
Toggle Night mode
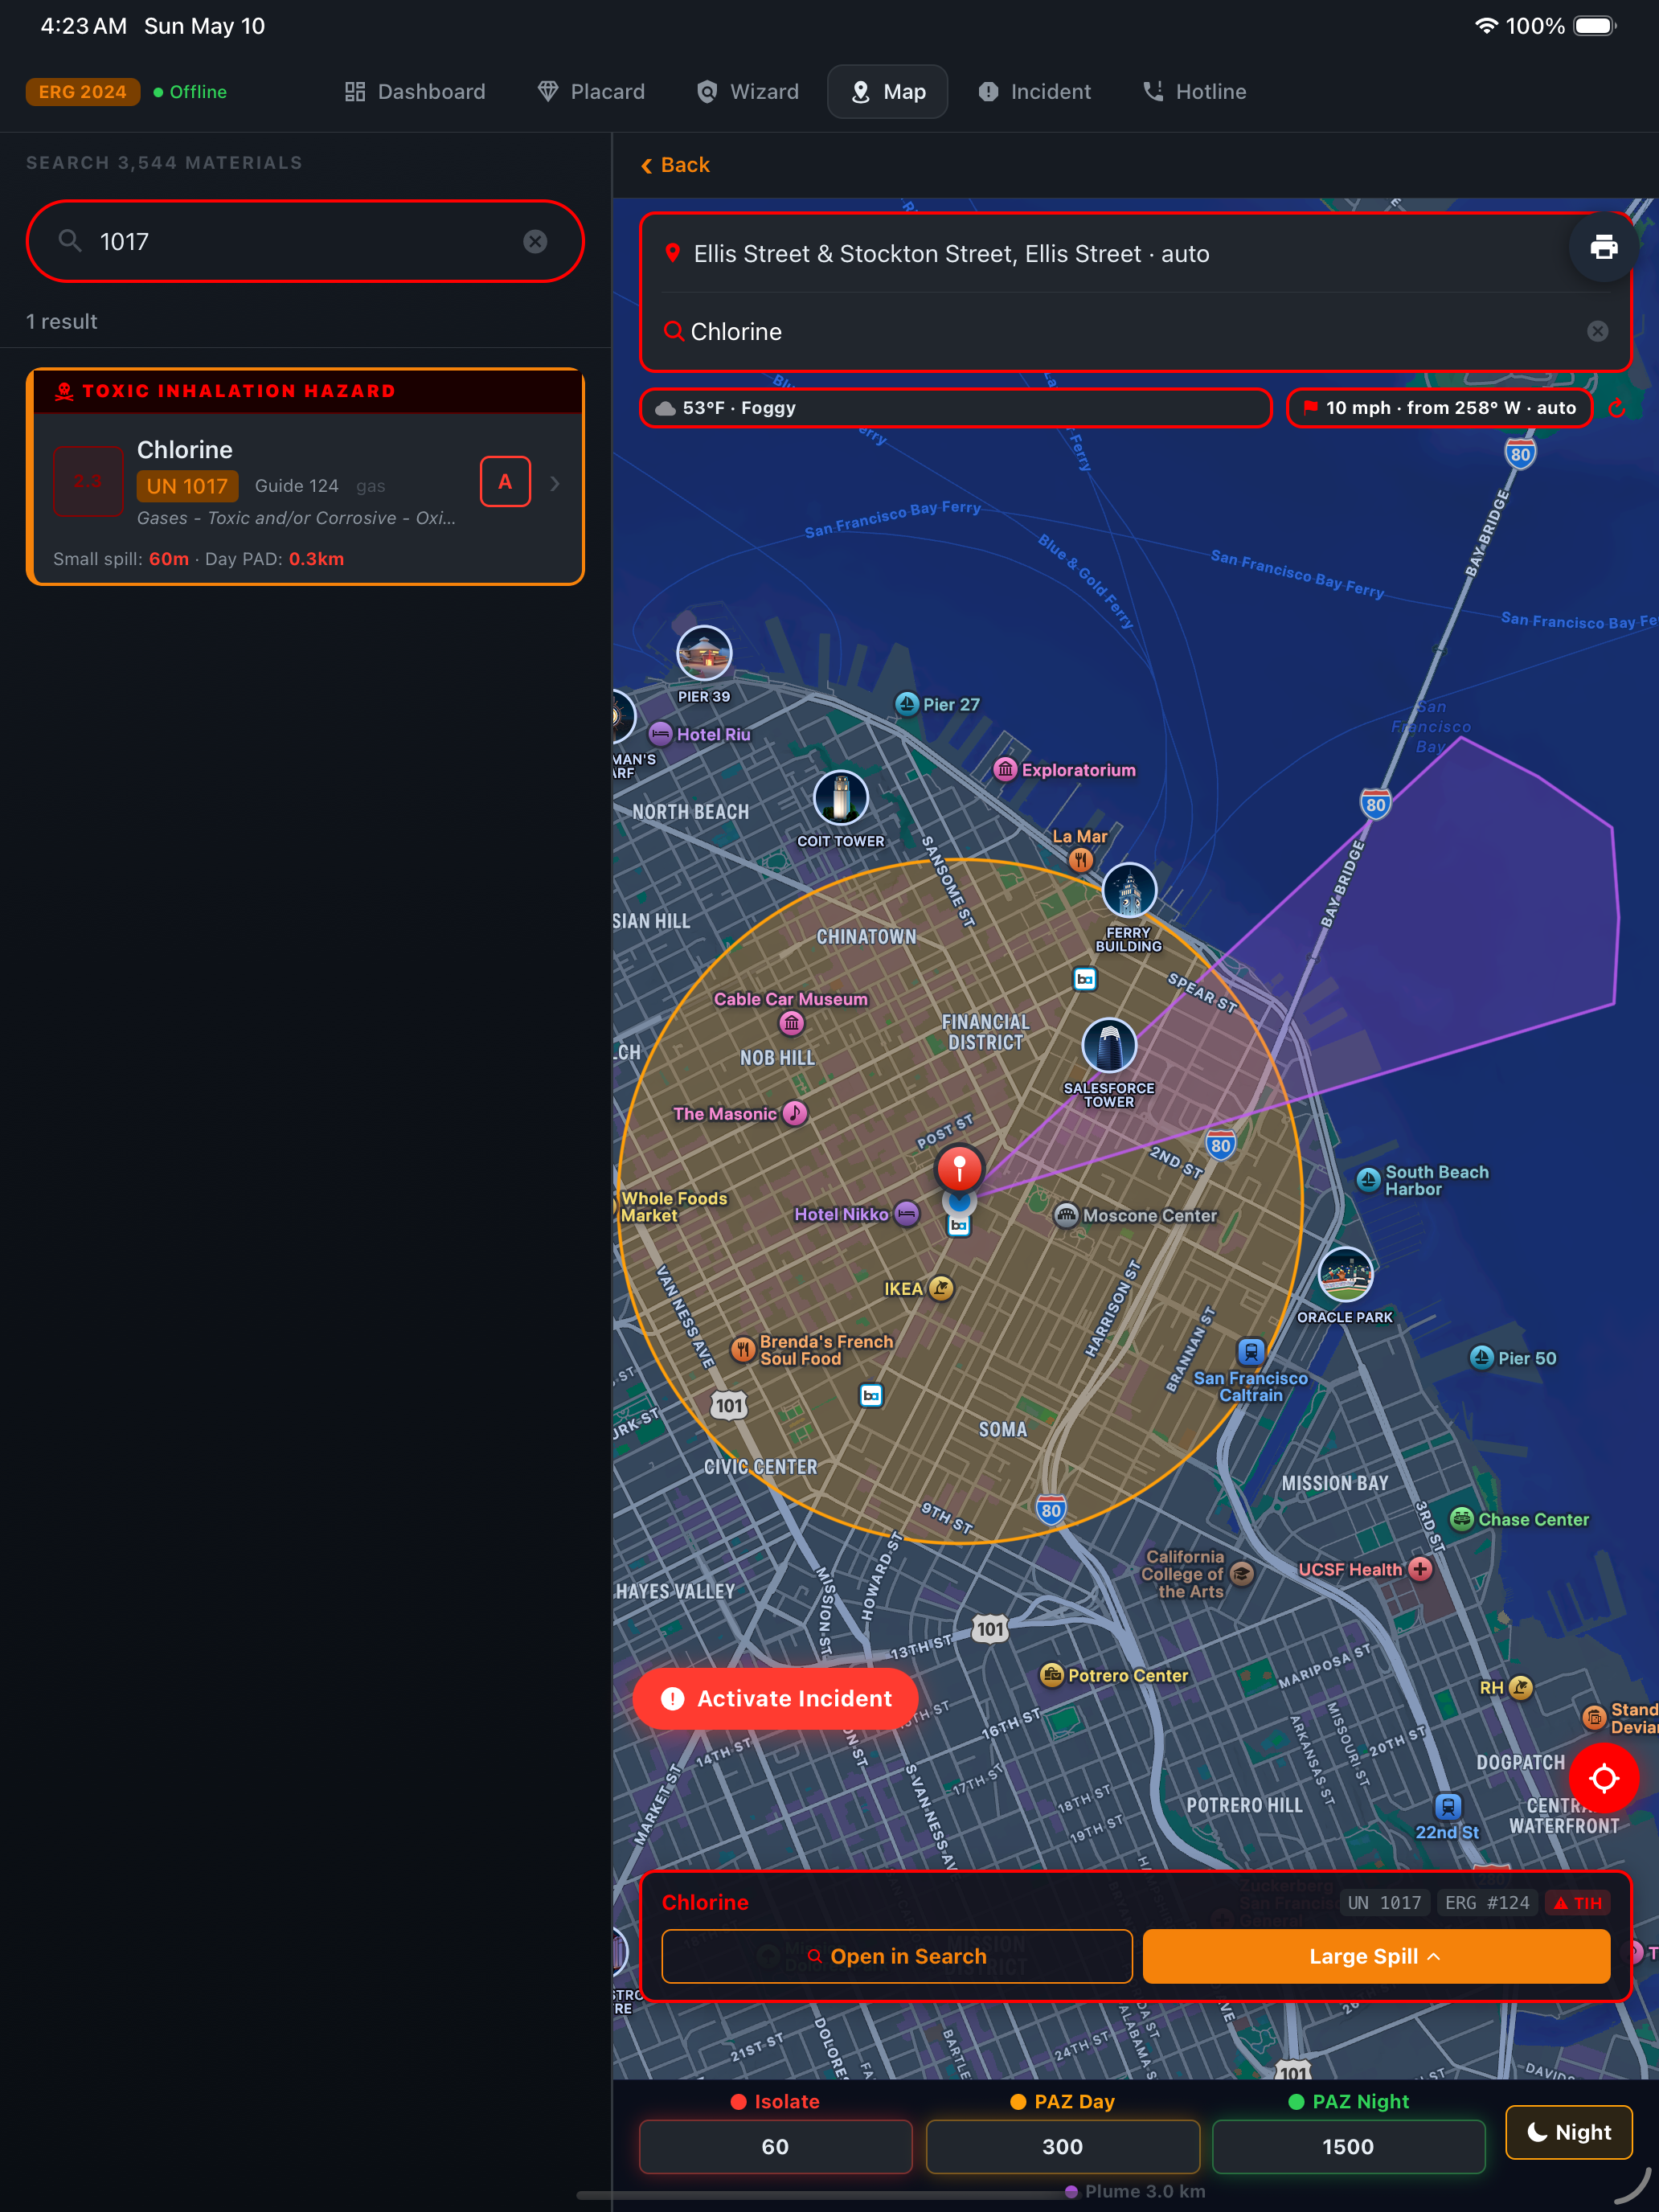click(x=1568, y=2132)
